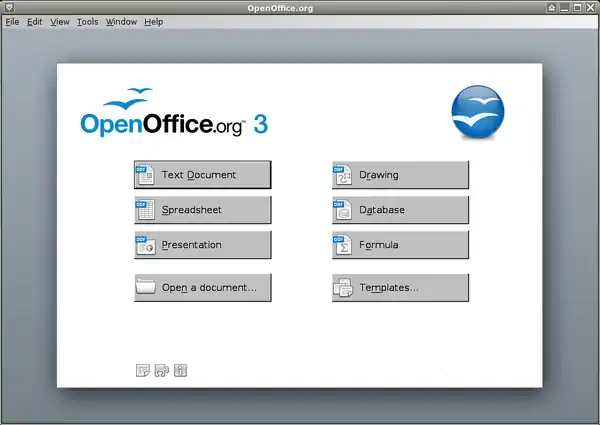The height and width of the screenshot is (425, 600).
Task: Click the round OpenOffice seagull logo
Action: (x=478, y=112)
